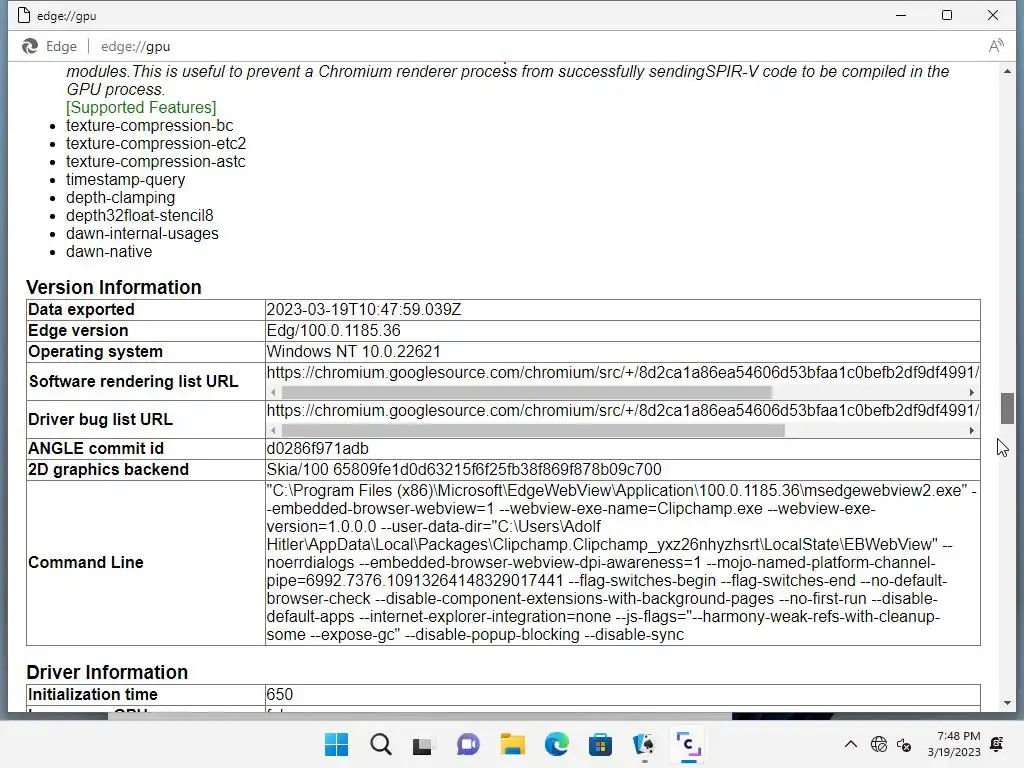Image resolution: width=1024 pixels, height=768 pixels.
Task: Click depth-clamping list item
Action: (120, 197)
